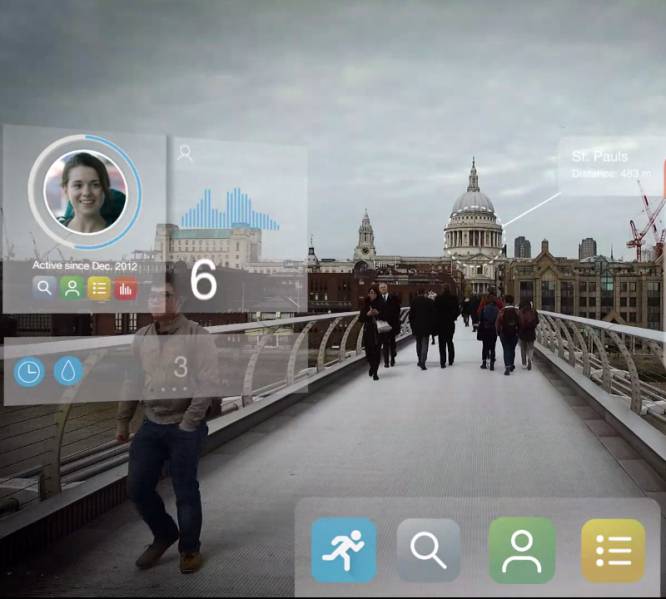Viewport: 666px width, 599px height.
Task: Click the 'Active since Dec. 2012' text
Action: [x=83, y=265]
